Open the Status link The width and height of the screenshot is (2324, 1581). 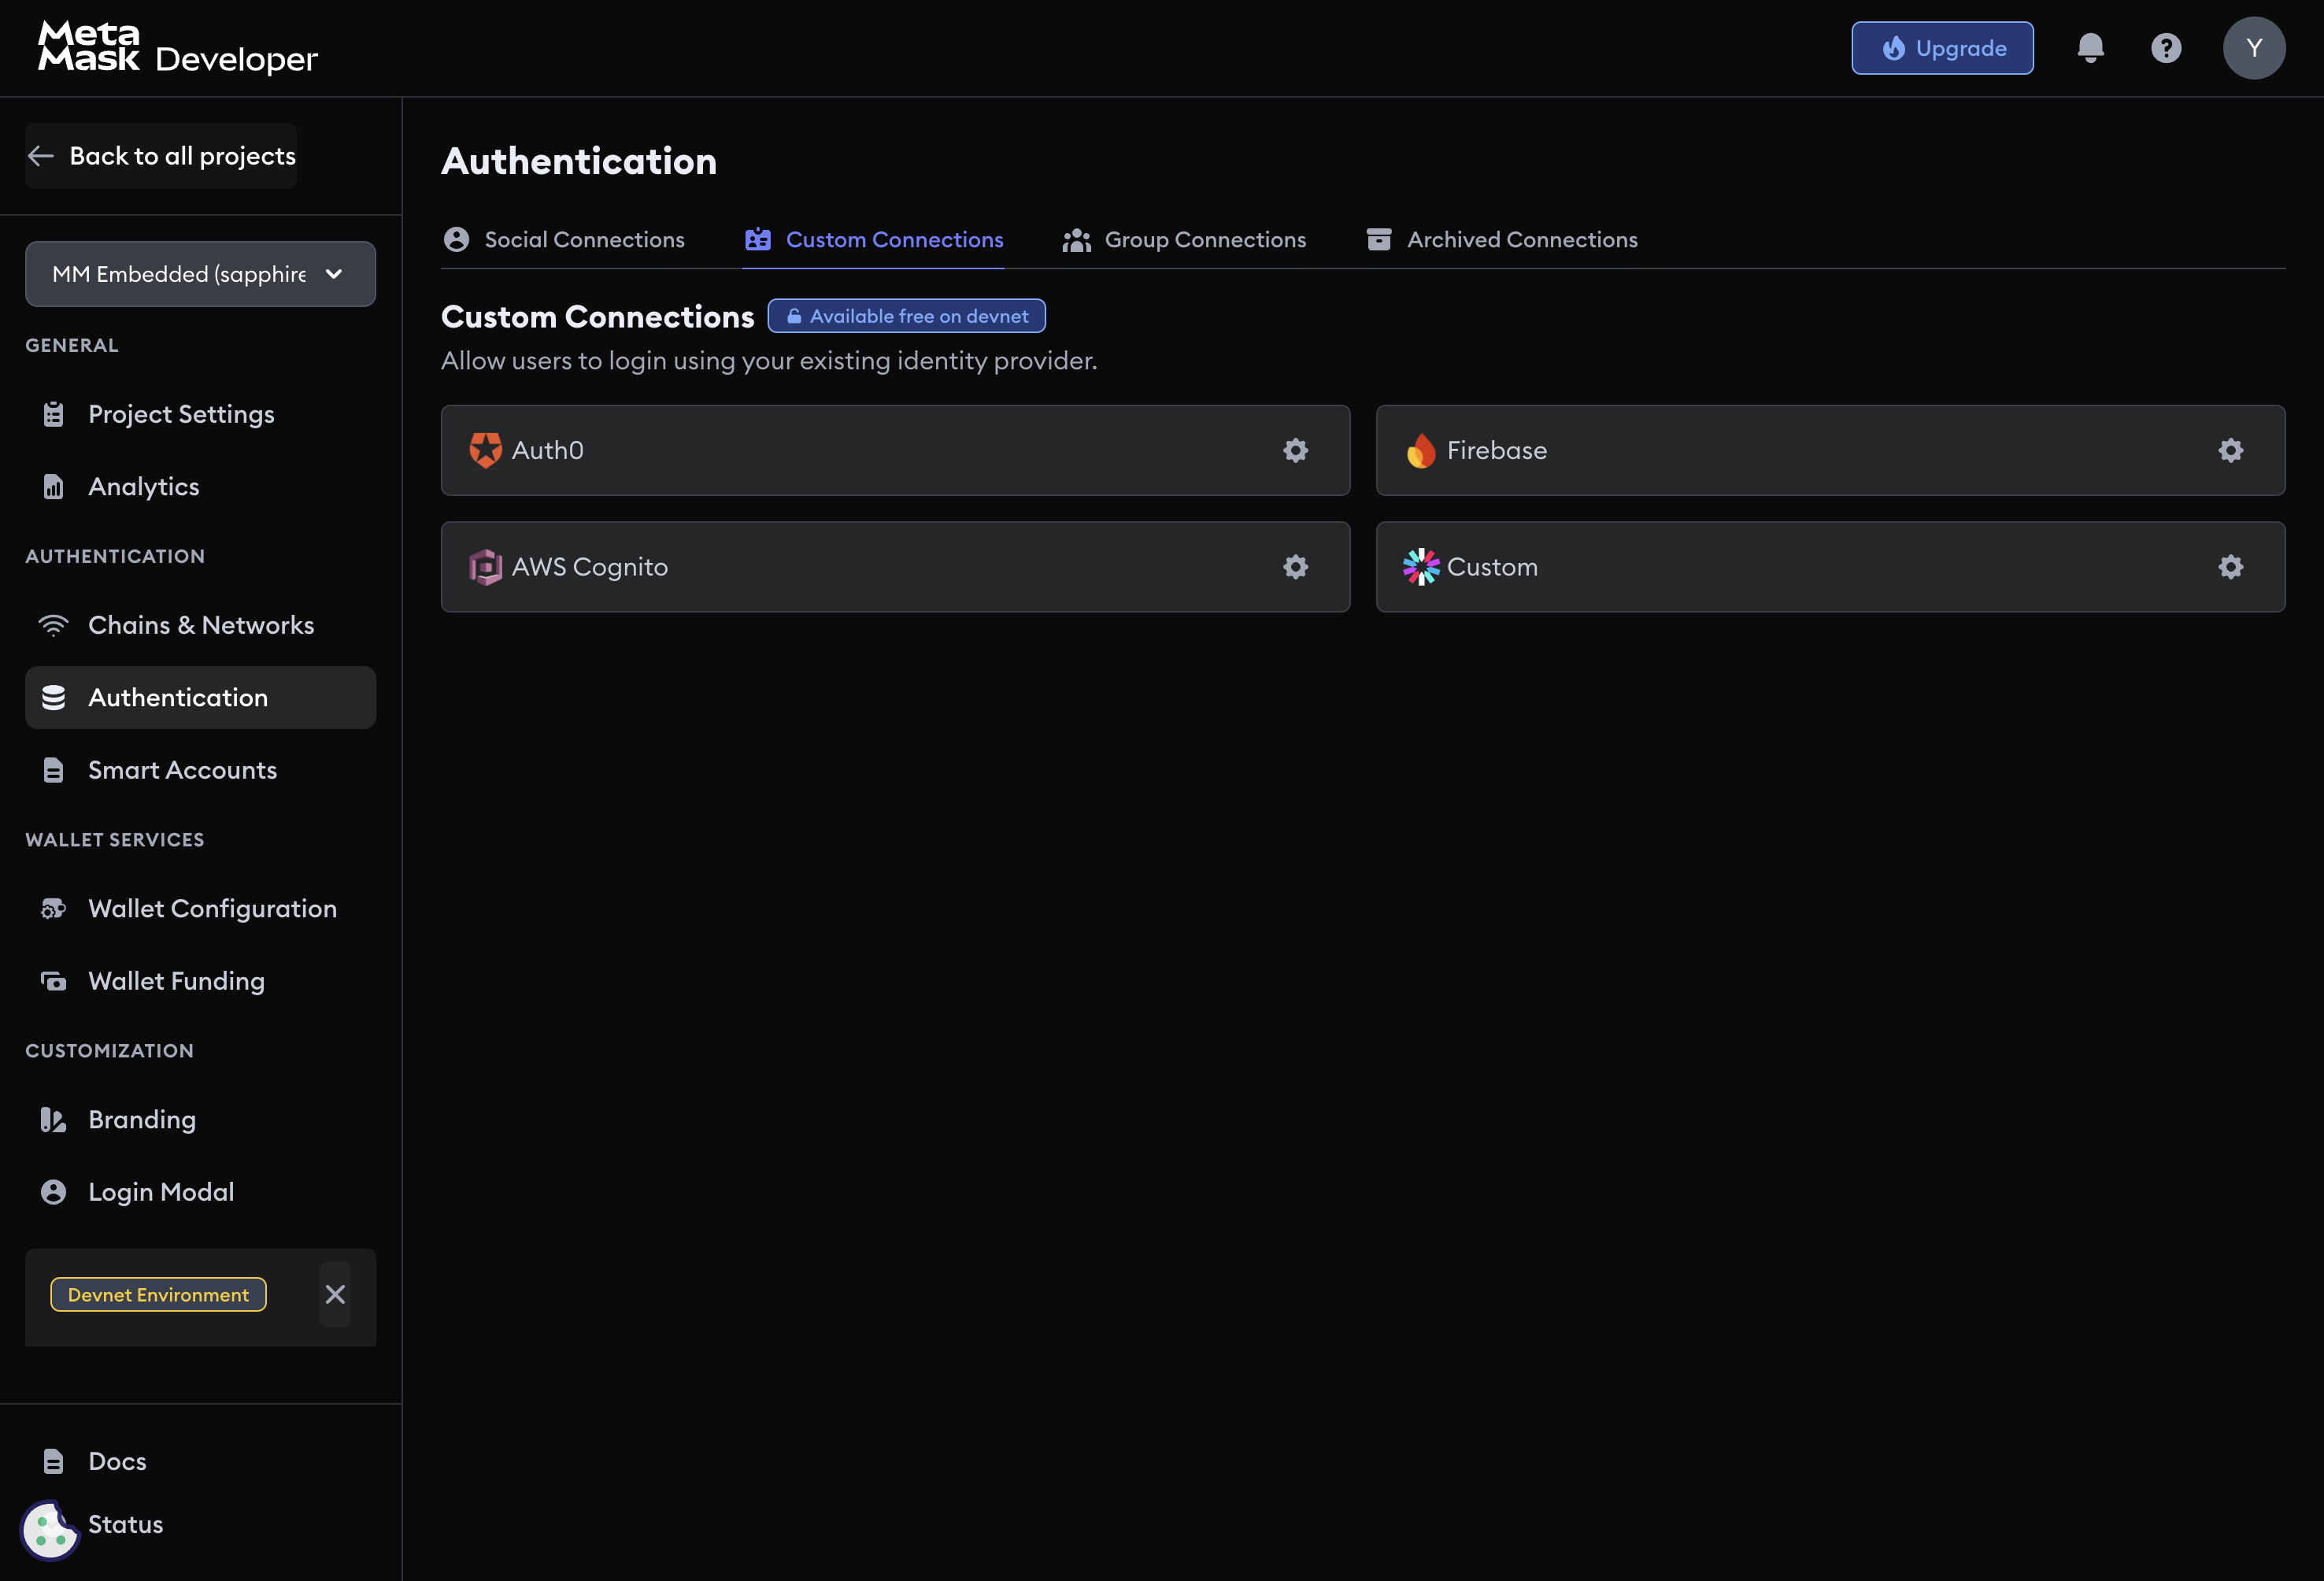click(125, 1524)
